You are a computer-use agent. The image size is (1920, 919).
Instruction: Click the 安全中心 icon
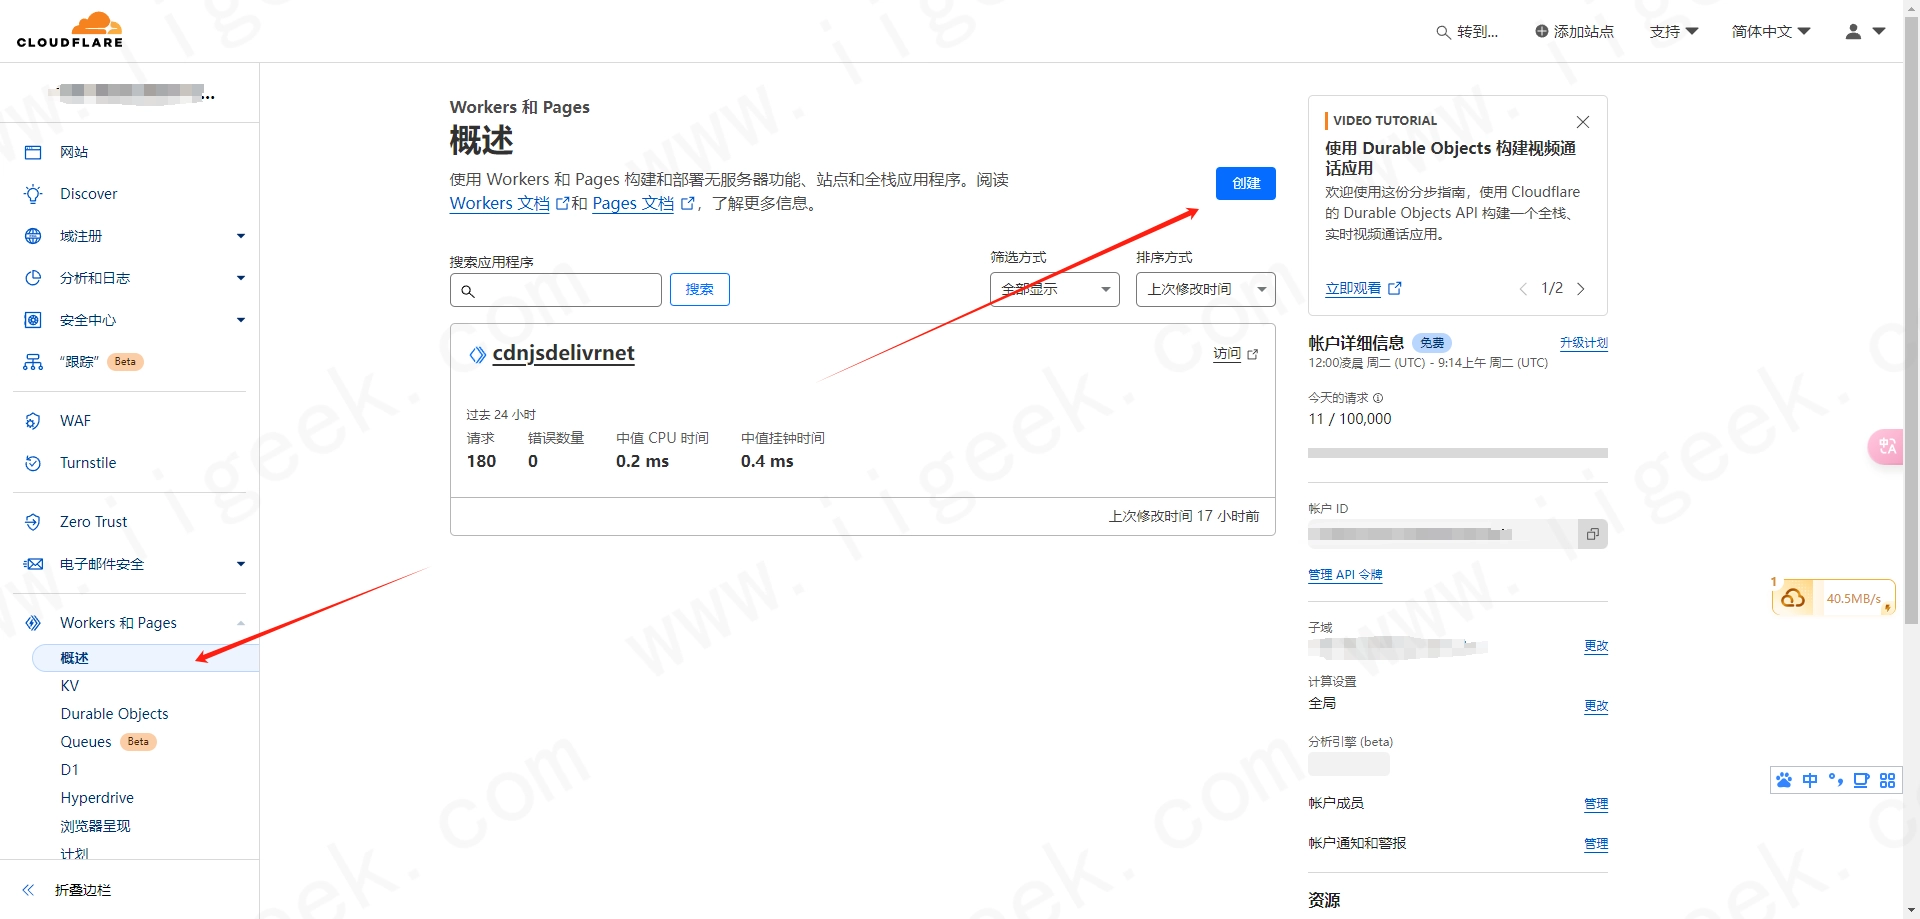click(33, 320)
